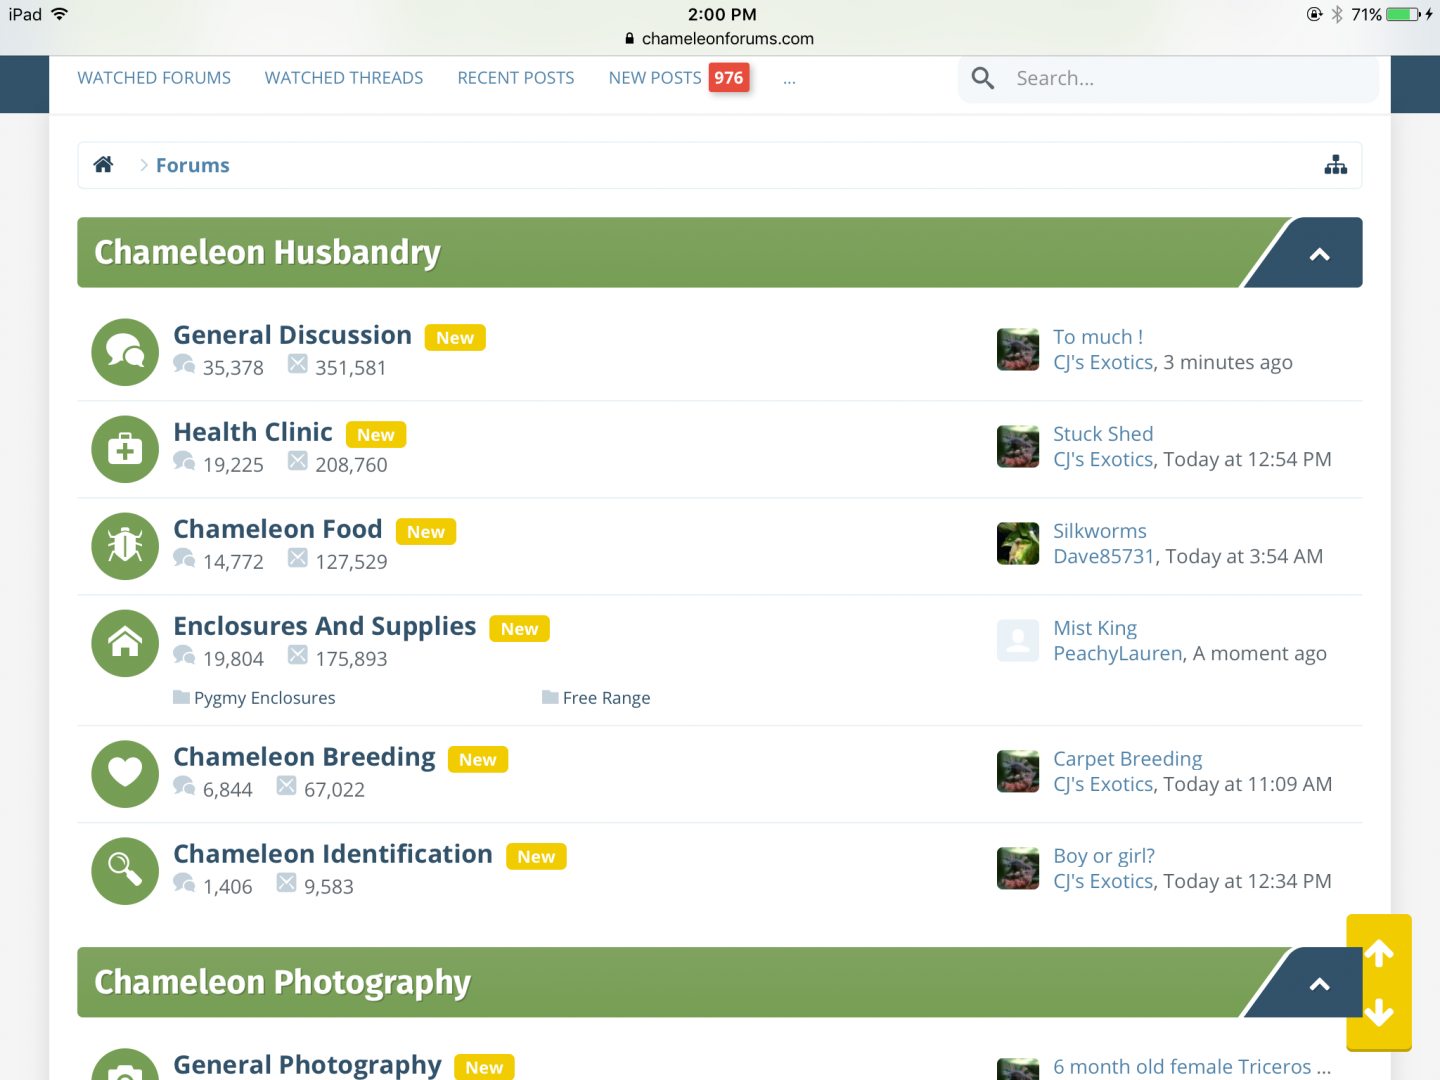Viewport: 1440px width, 1080px height.
Task: Go to Recent Posts tab
Action: (x=516, y=78)
